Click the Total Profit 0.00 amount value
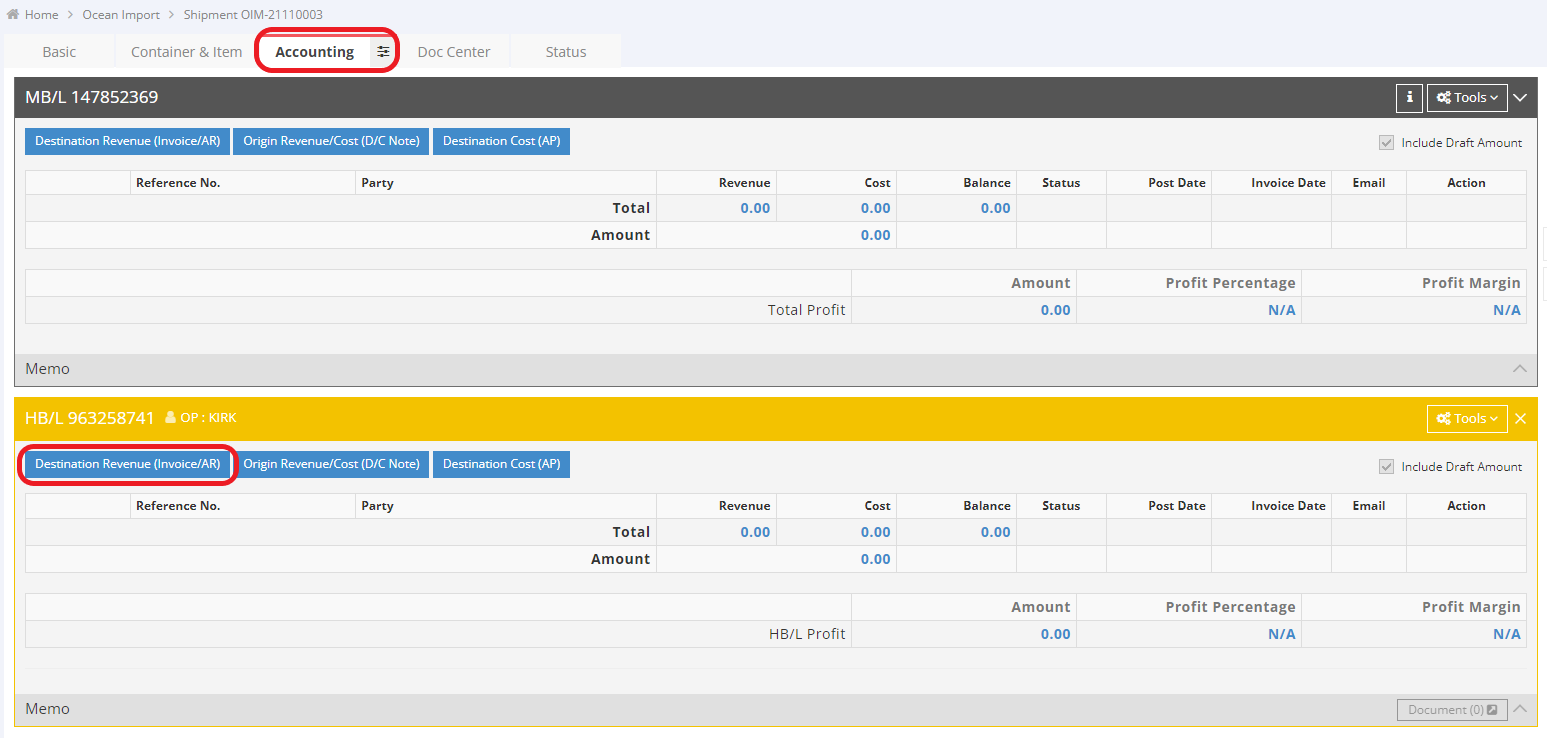 pos(1056,310)
